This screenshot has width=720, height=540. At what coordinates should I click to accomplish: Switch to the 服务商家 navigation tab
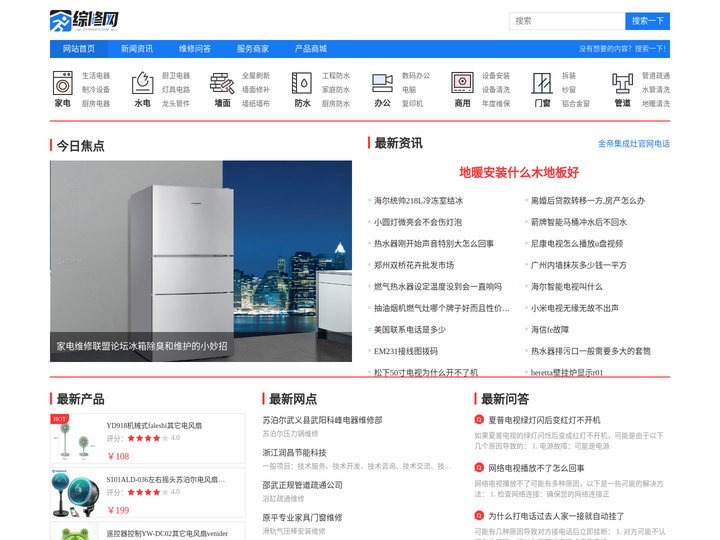(253, 49)
